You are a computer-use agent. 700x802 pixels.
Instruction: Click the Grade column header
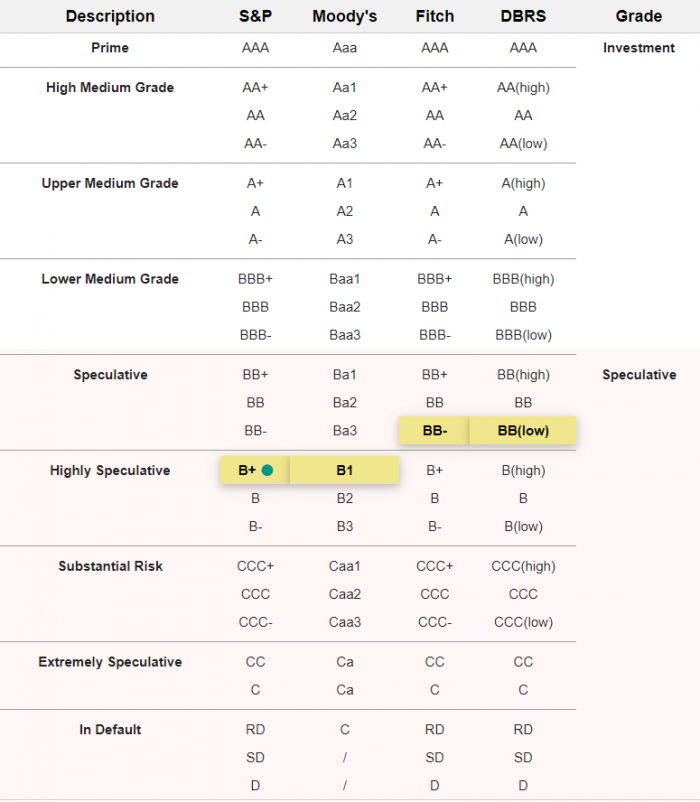(x=639, y=16)
